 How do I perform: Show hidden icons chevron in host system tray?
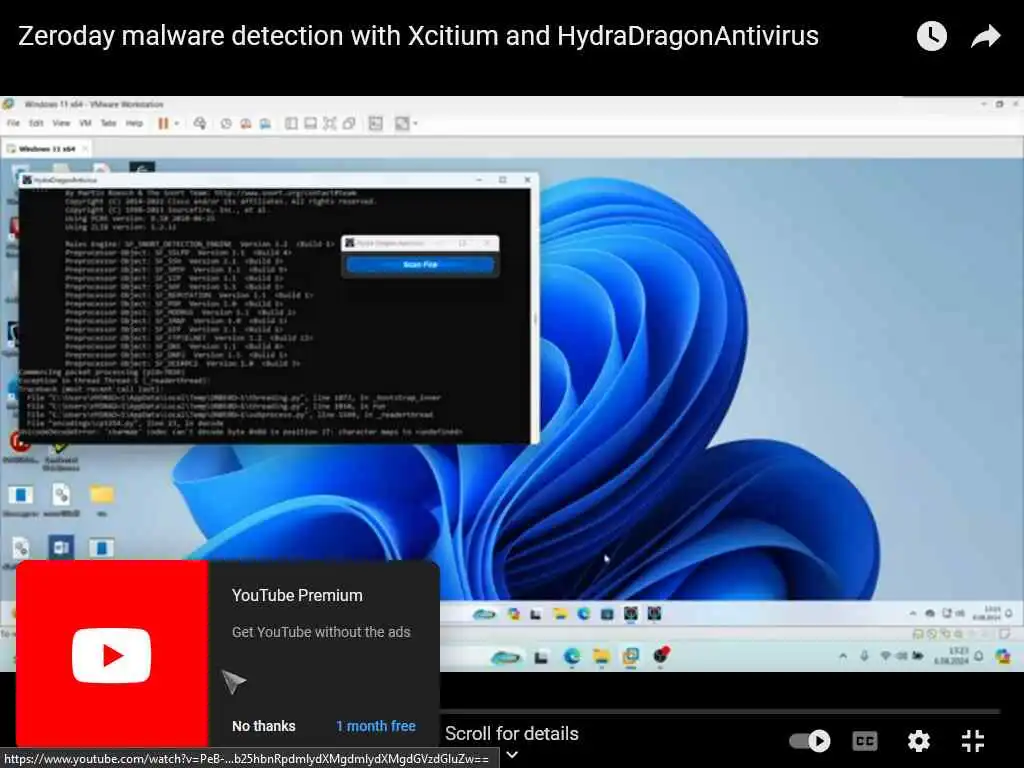coord(842,656)
